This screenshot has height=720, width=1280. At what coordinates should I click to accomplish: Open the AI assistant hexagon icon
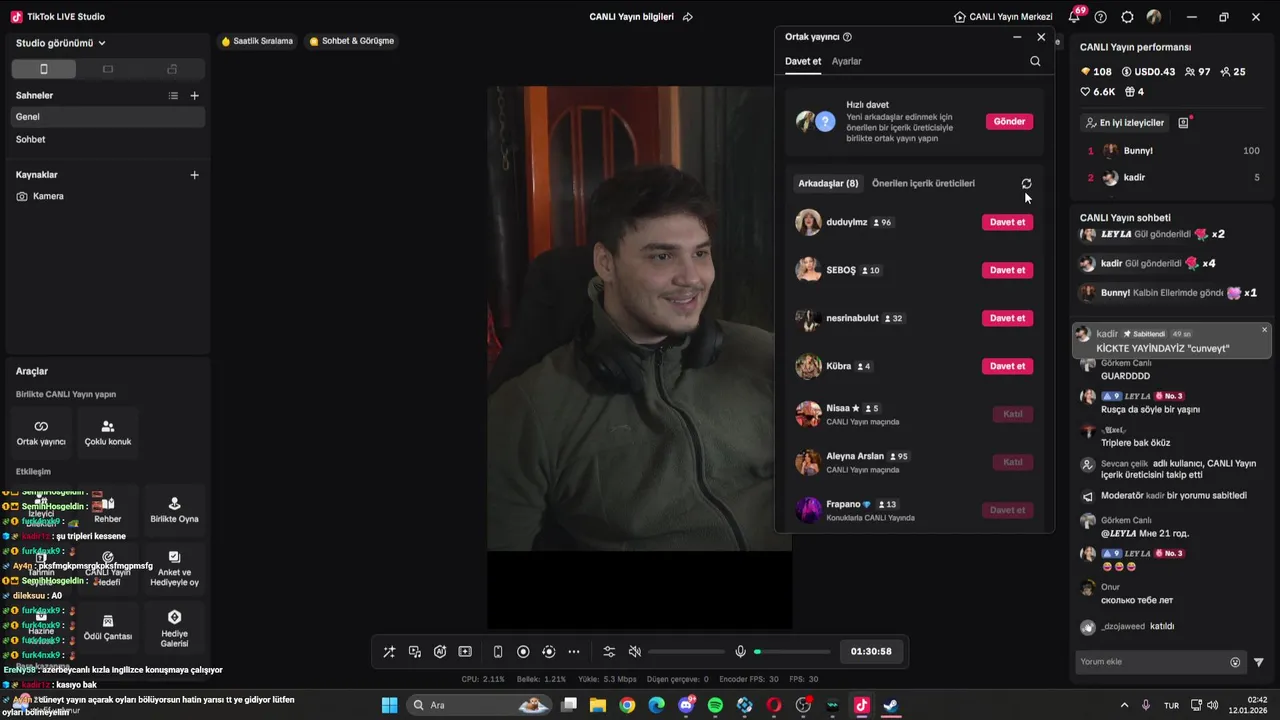[x=440, y=651]
